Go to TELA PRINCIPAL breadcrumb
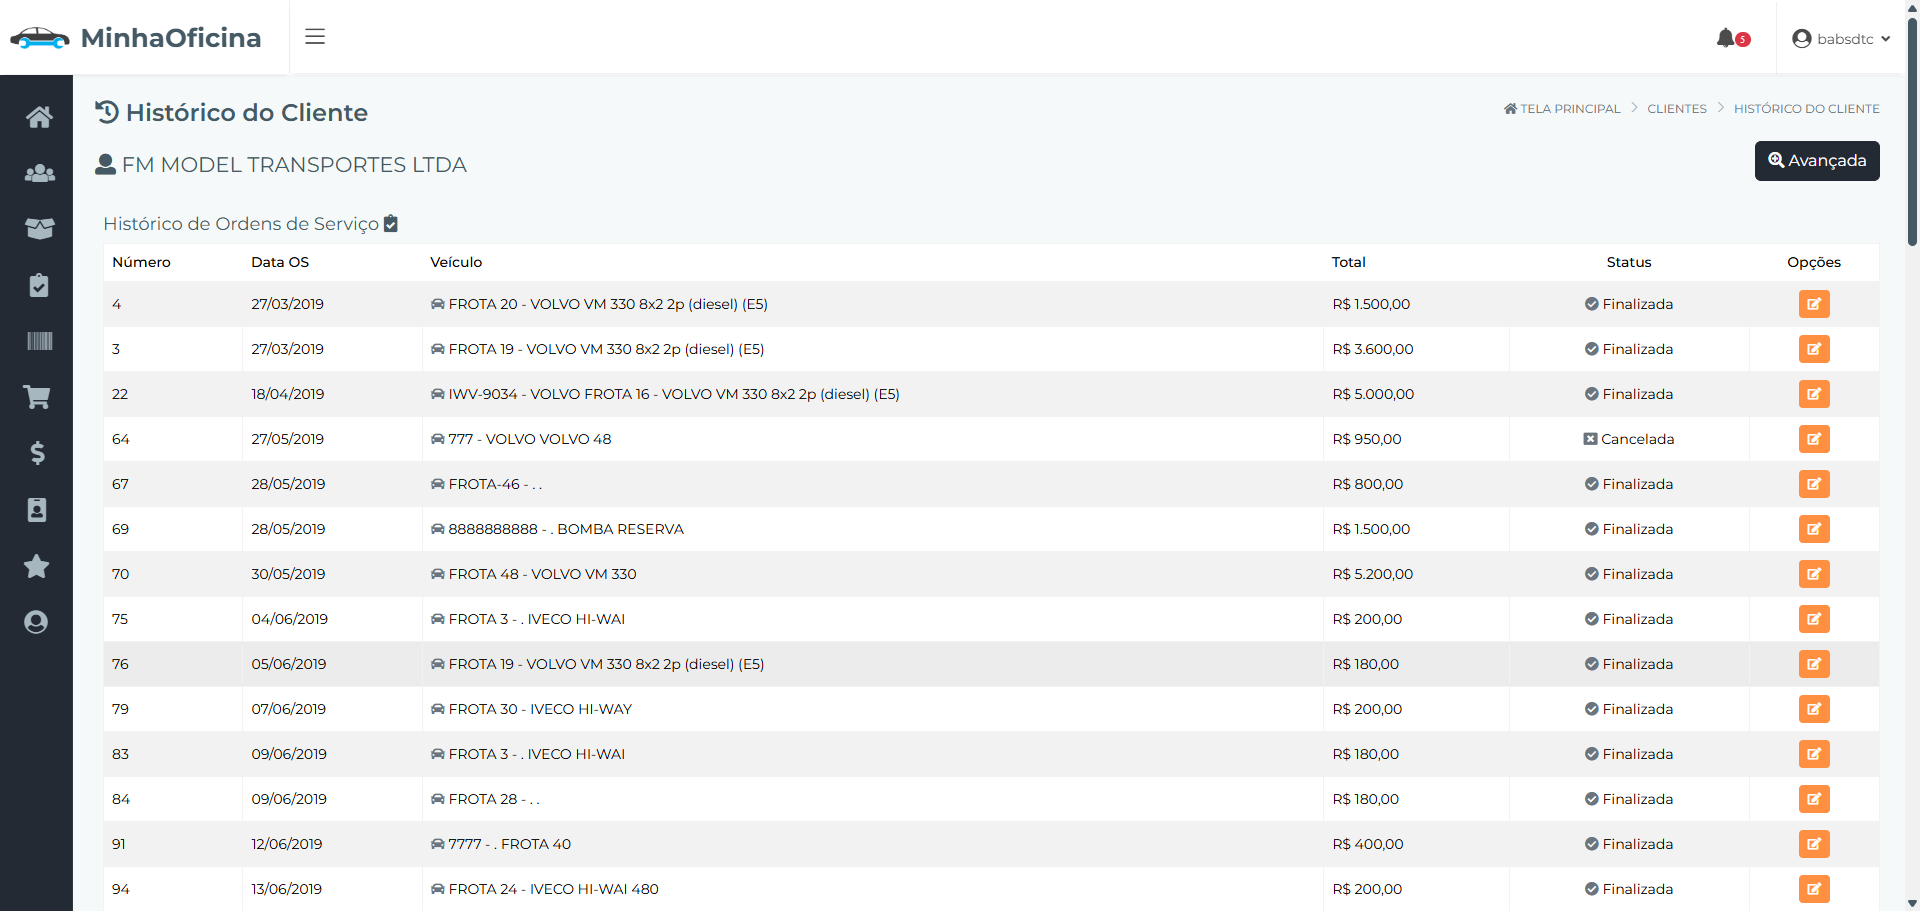 pos(1562,108)
